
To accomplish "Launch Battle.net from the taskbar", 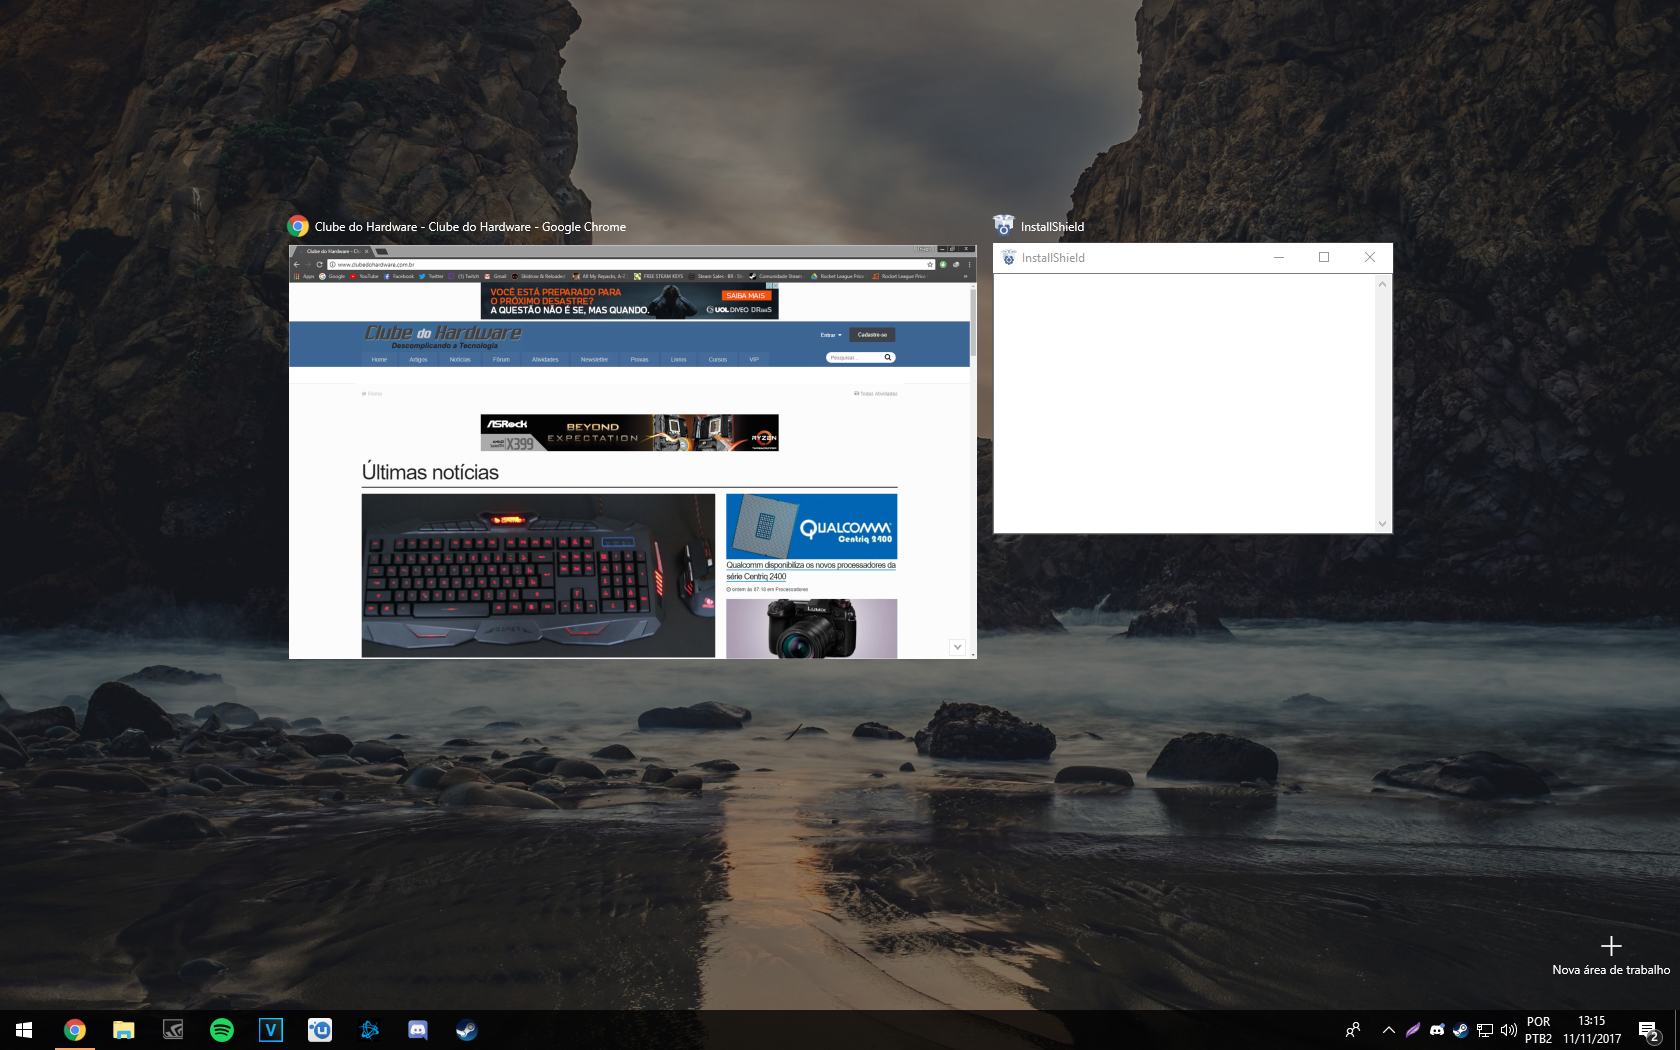I will [x=369, y=1030].
